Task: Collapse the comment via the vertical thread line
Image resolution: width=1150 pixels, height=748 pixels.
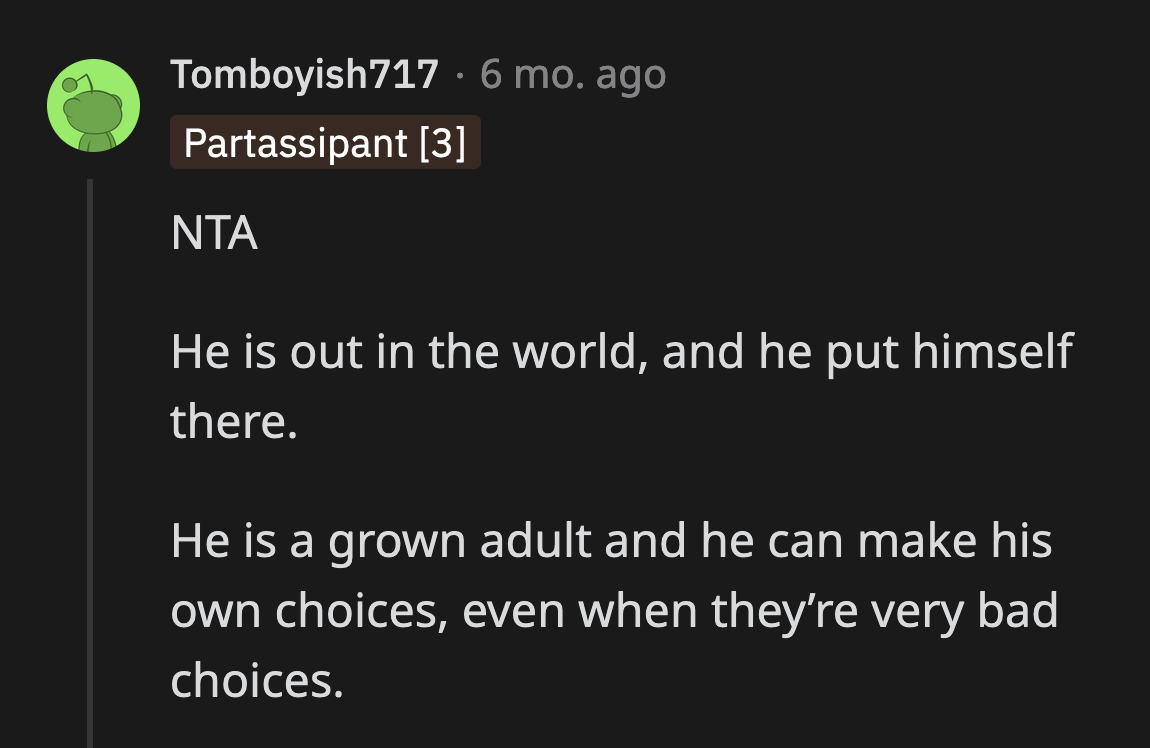Action: pos(90,460)
